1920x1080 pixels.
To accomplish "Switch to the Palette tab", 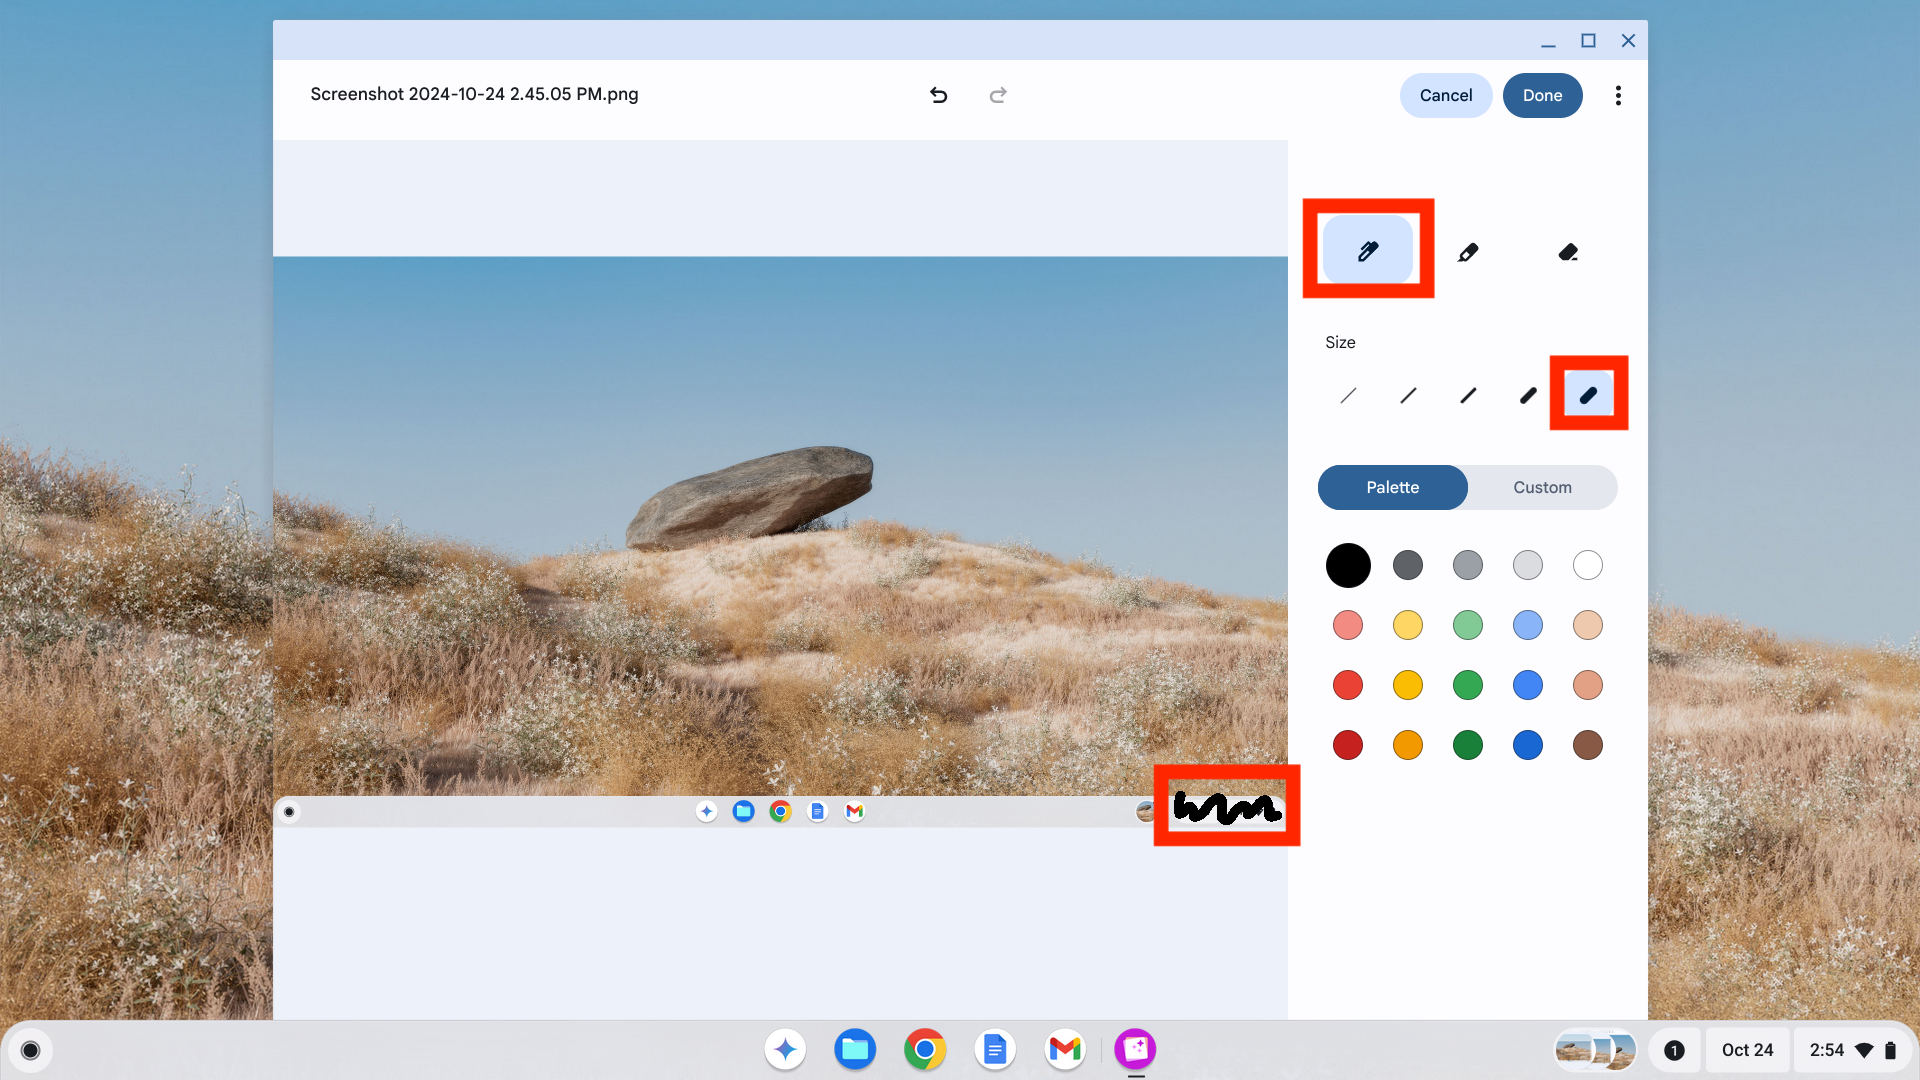I will tap(1393, 487).
